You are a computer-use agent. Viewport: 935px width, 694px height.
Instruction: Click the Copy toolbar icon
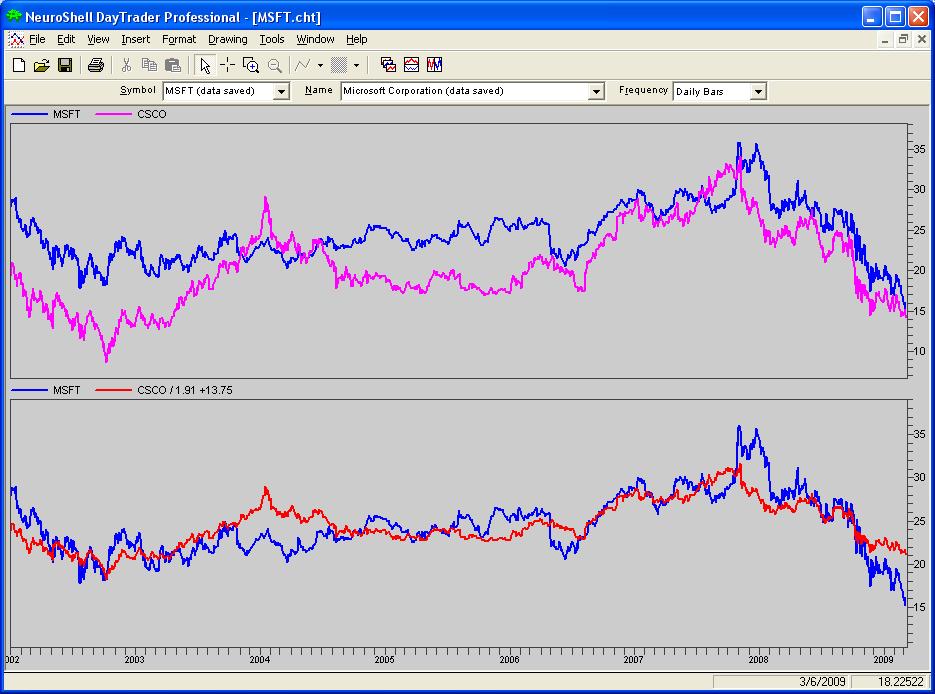[x=149, y=65]
